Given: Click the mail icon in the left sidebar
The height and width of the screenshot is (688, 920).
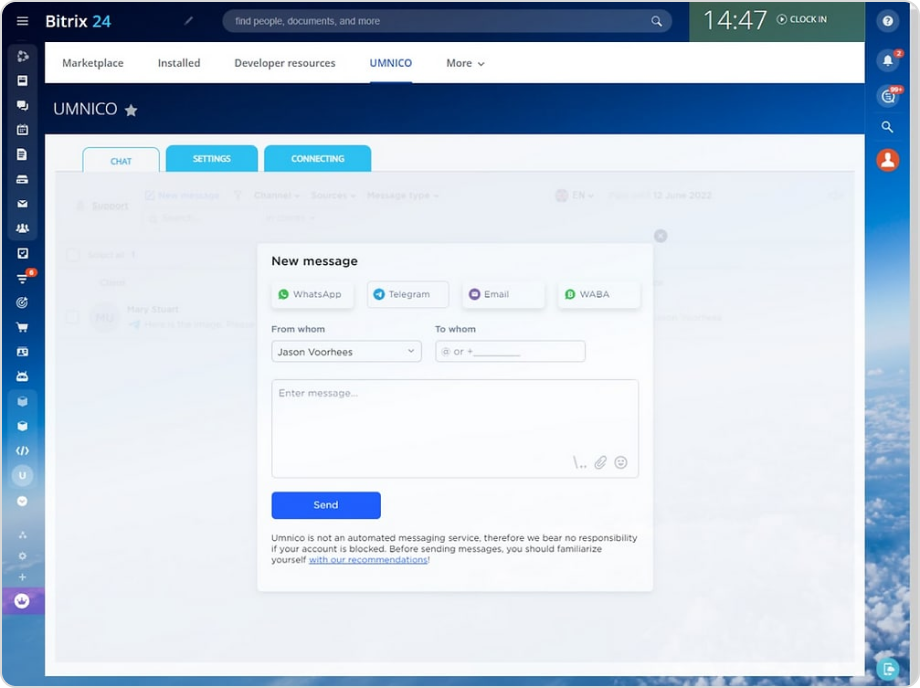Looking at the screenshot, I should pyautogui.click(x=22, y=203).
